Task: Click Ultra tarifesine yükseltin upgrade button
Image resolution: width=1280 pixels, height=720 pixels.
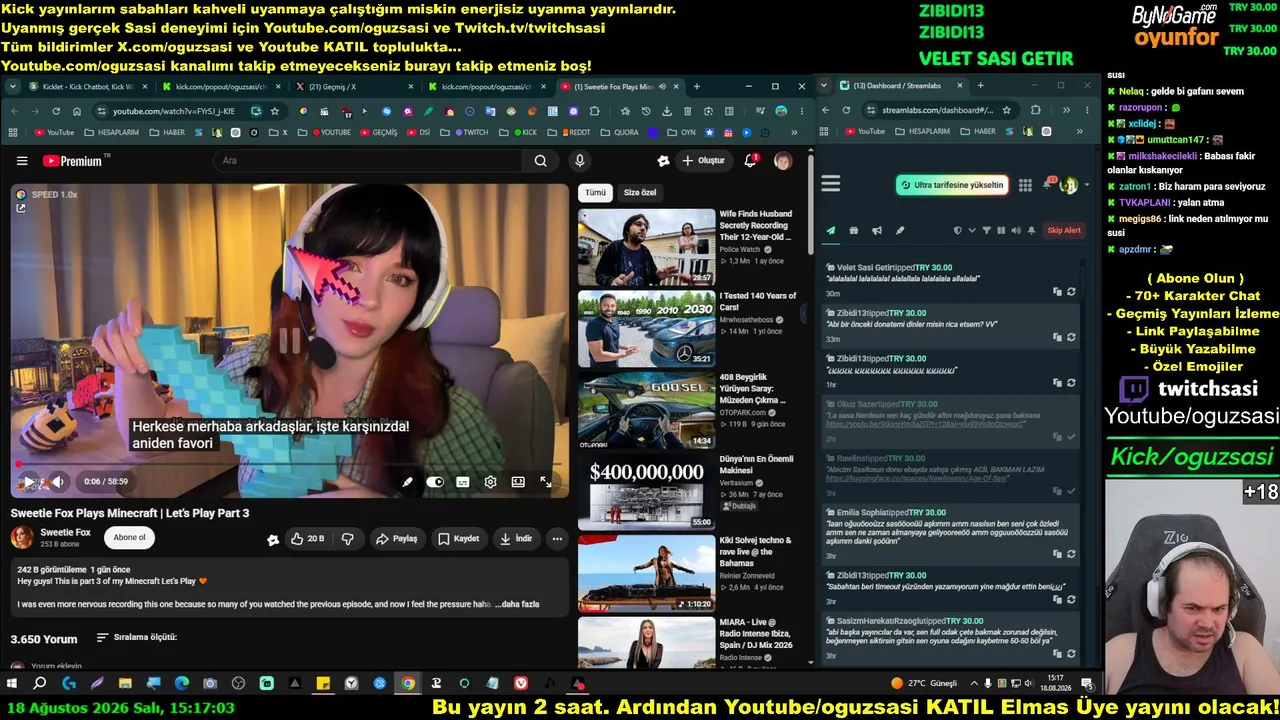Action: (x=952, y=185)
